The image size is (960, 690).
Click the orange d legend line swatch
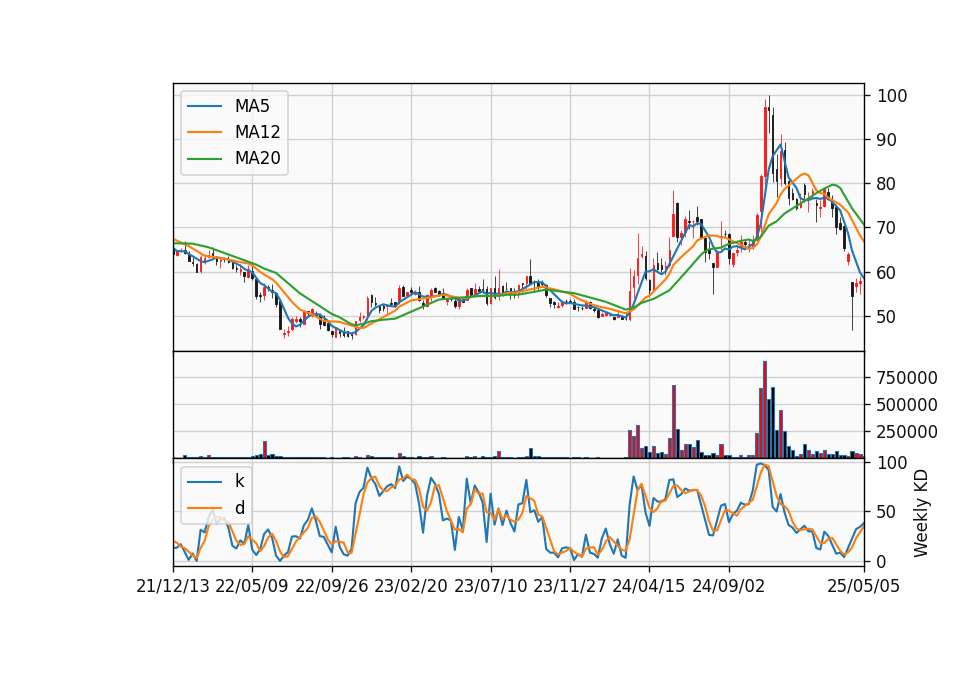[204, 508]
